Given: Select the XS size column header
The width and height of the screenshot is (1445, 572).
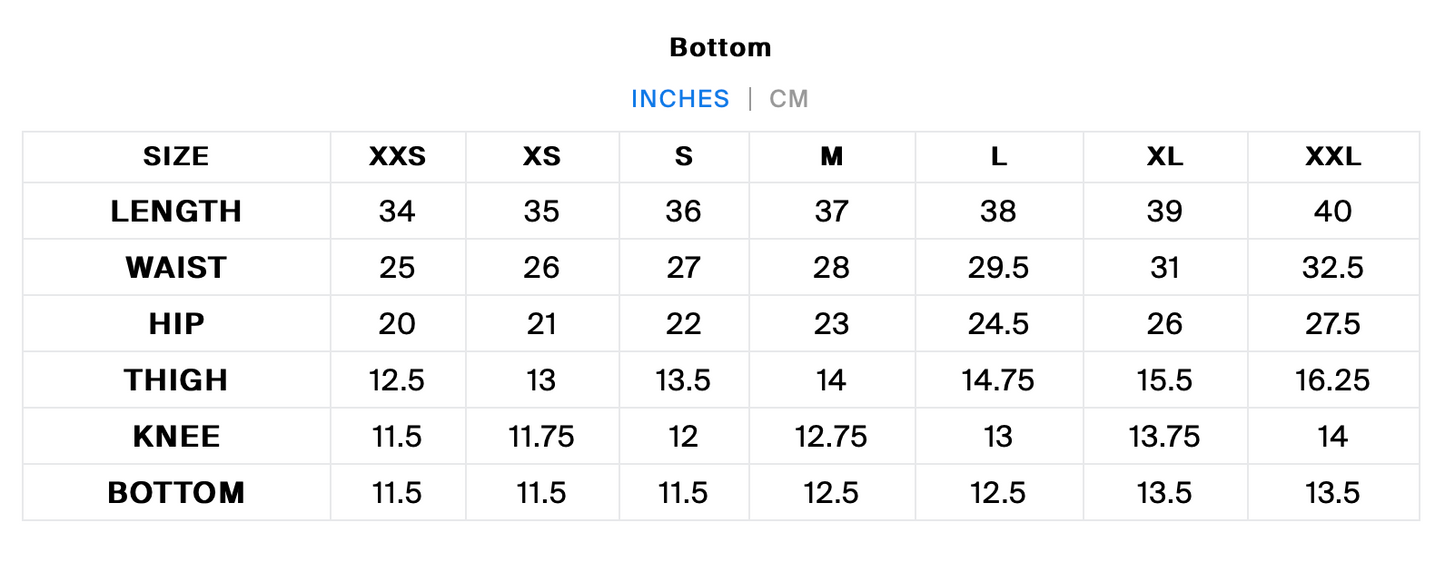Looking at the screenshot, I should coord(542,157).
